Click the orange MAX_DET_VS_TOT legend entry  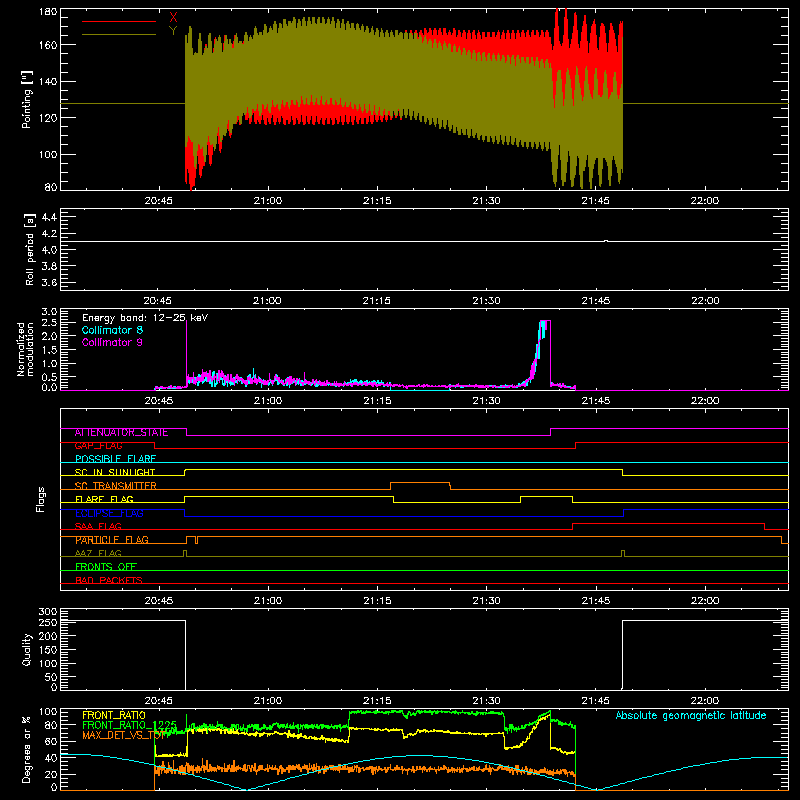(x=123, y=736)
